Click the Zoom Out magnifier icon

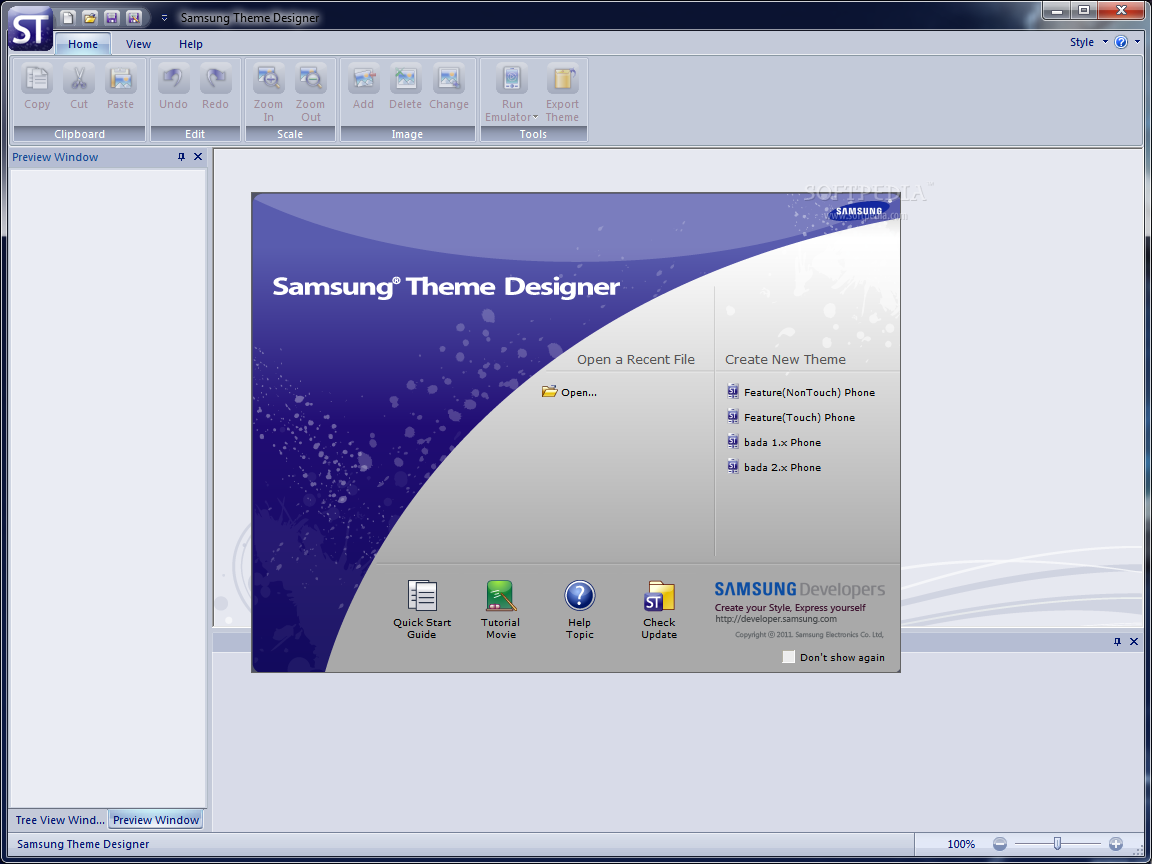tap(311, 79)
